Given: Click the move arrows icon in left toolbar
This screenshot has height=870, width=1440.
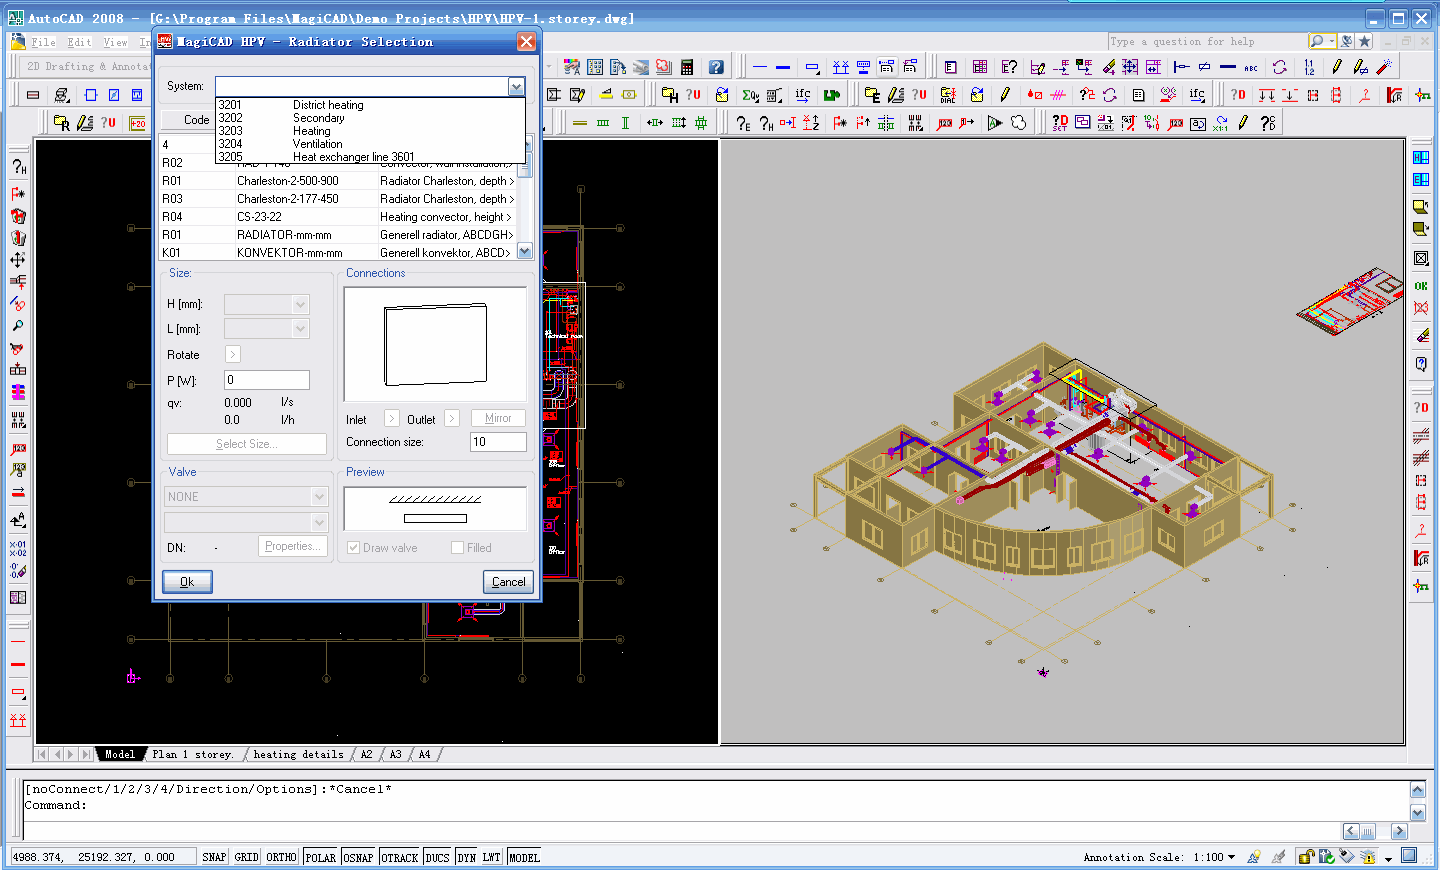Looking at the screenshot, I should (18, 260).
